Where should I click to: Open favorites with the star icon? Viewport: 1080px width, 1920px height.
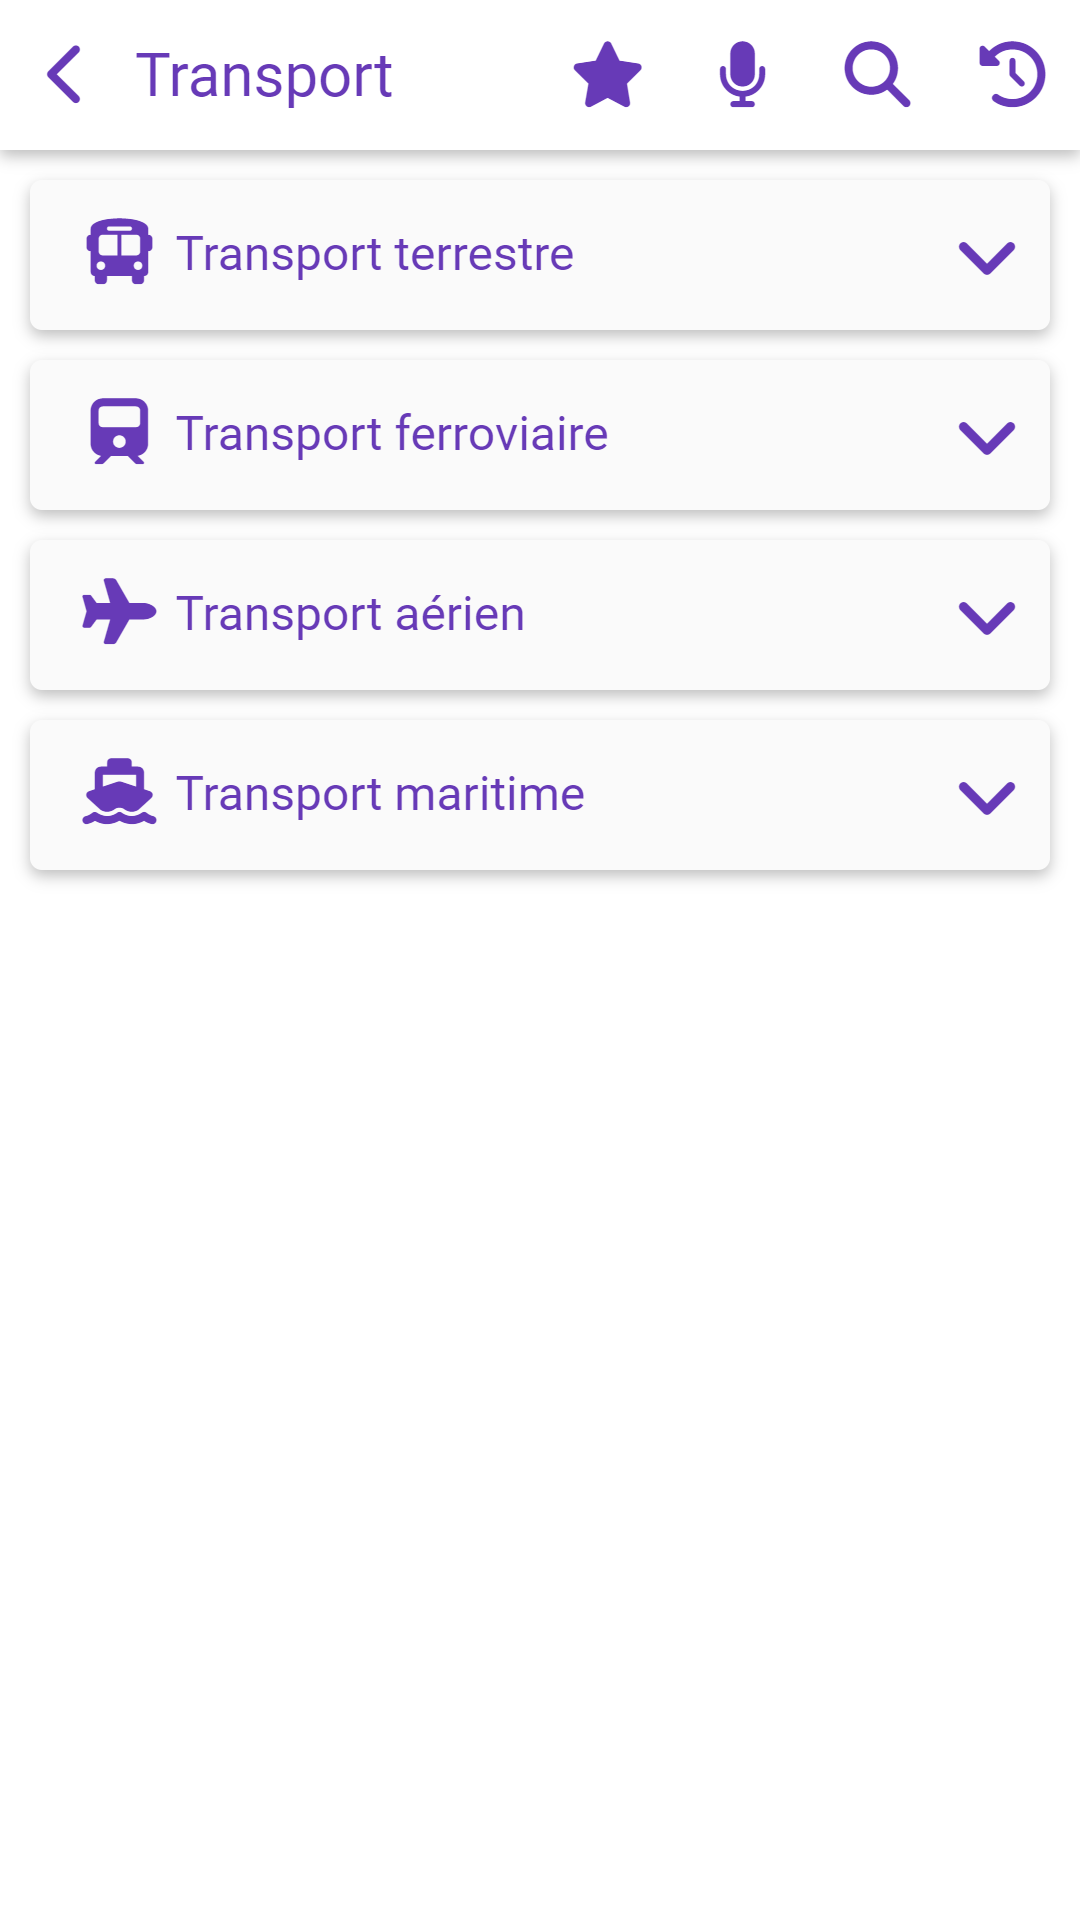607,75
